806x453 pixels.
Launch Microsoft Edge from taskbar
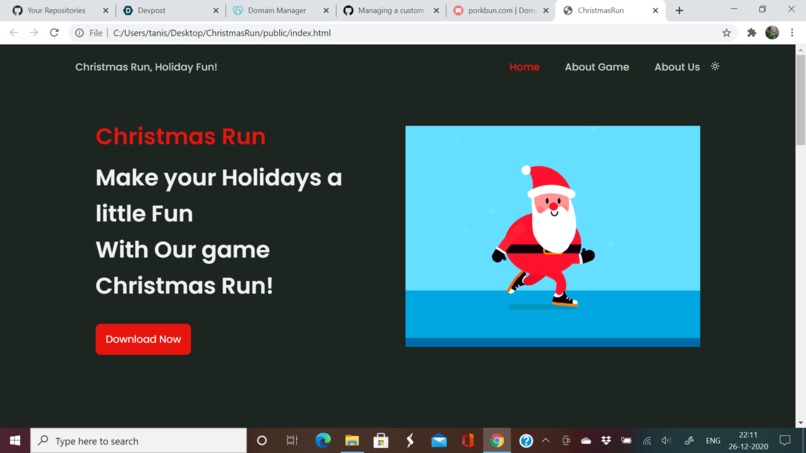click(323, 441)
